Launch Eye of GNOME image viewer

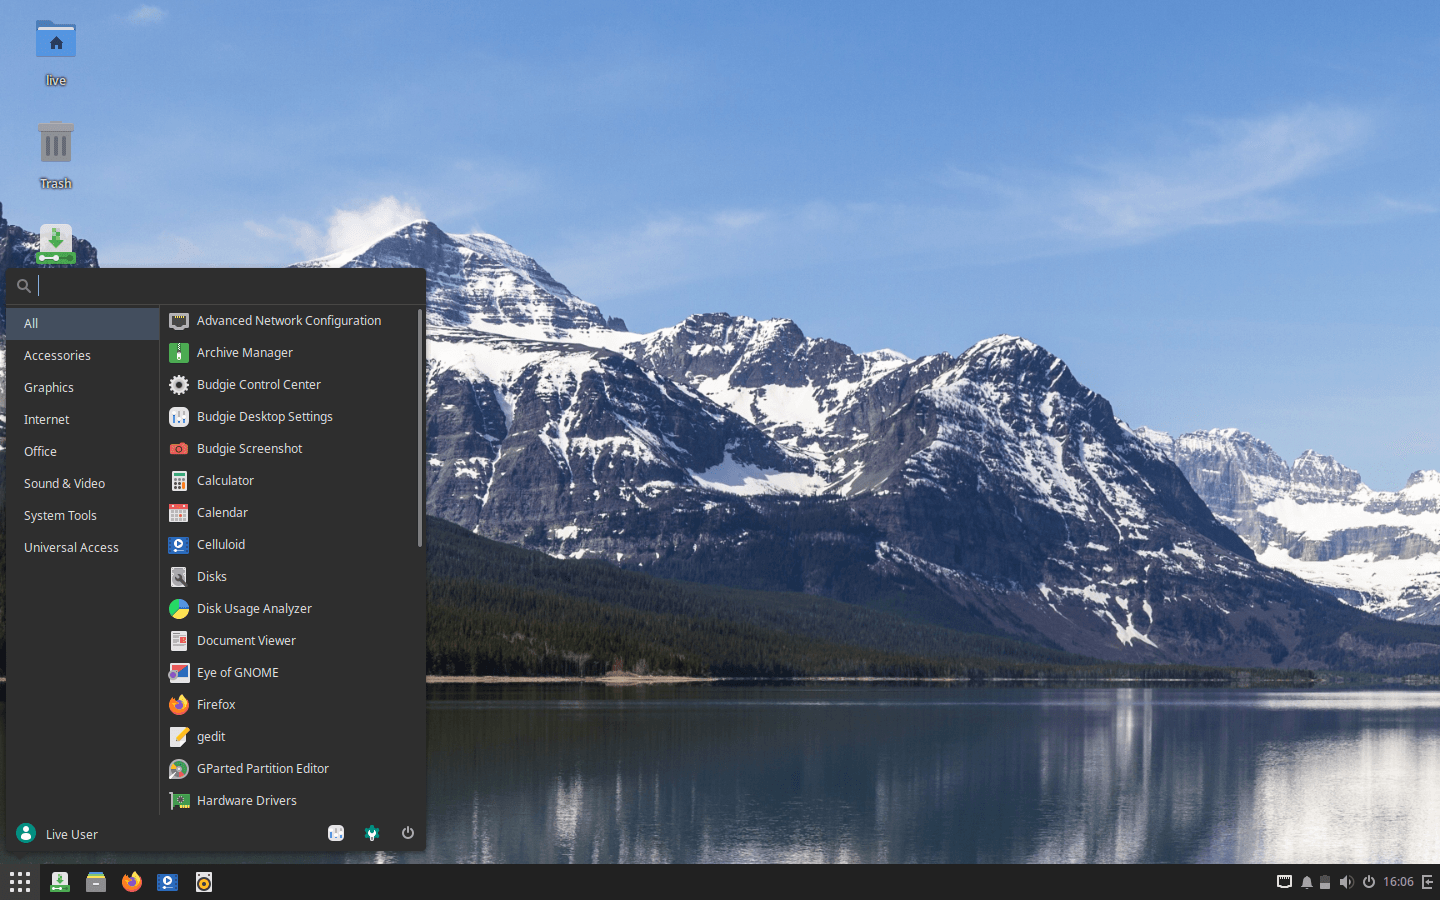coord(289,673)
